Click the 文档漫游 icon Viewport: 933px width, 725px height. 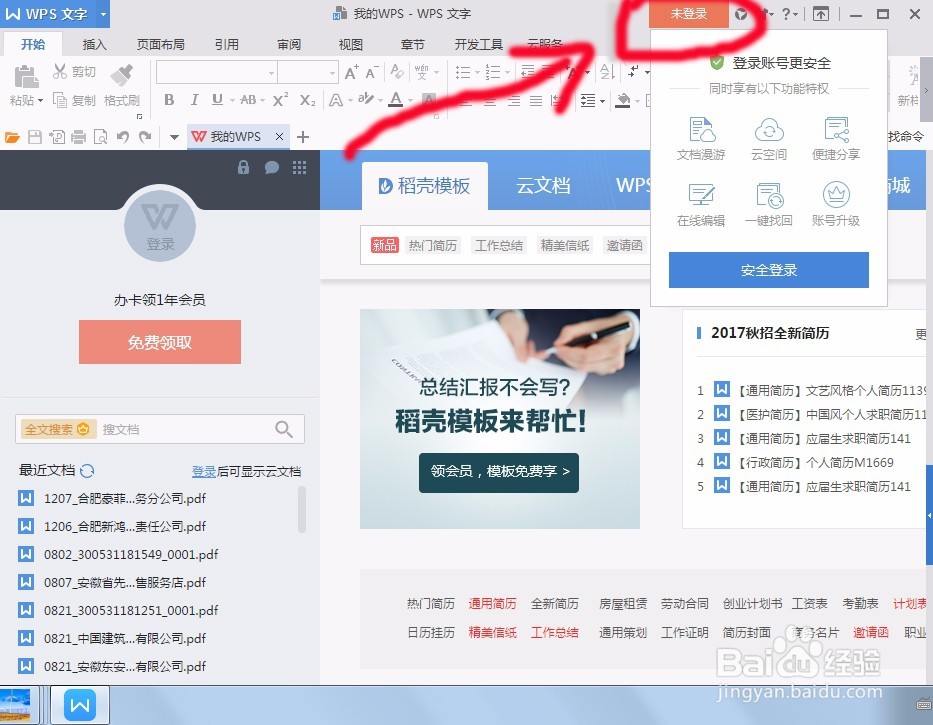click(701, 129)
